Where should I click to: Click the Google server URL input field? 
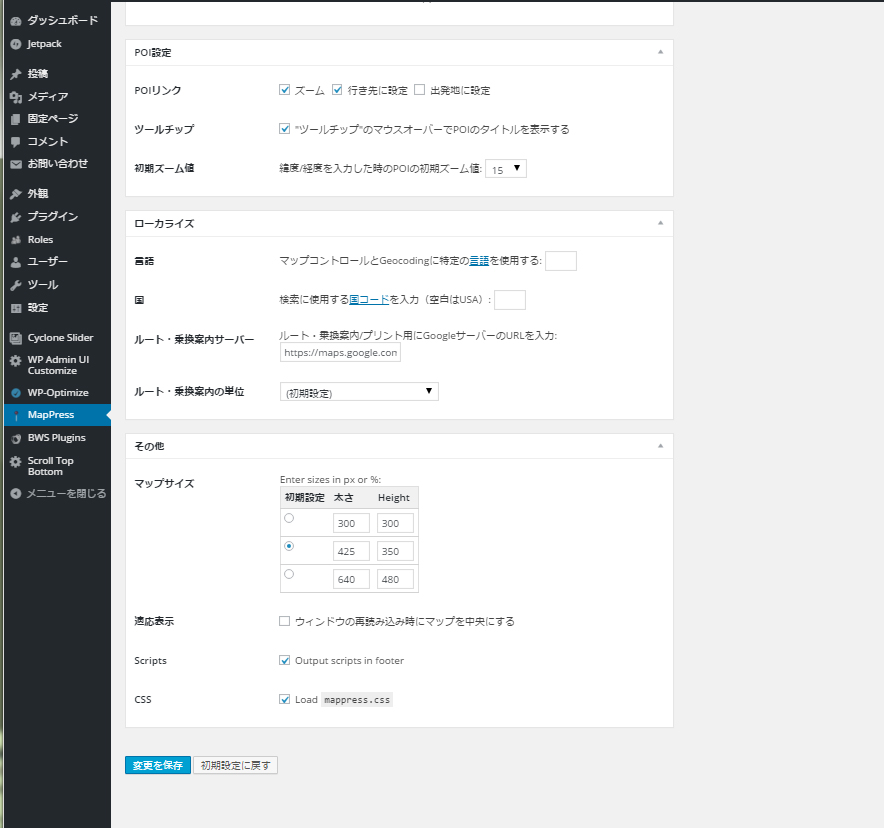pyautogui.click(x=340, y=352)
